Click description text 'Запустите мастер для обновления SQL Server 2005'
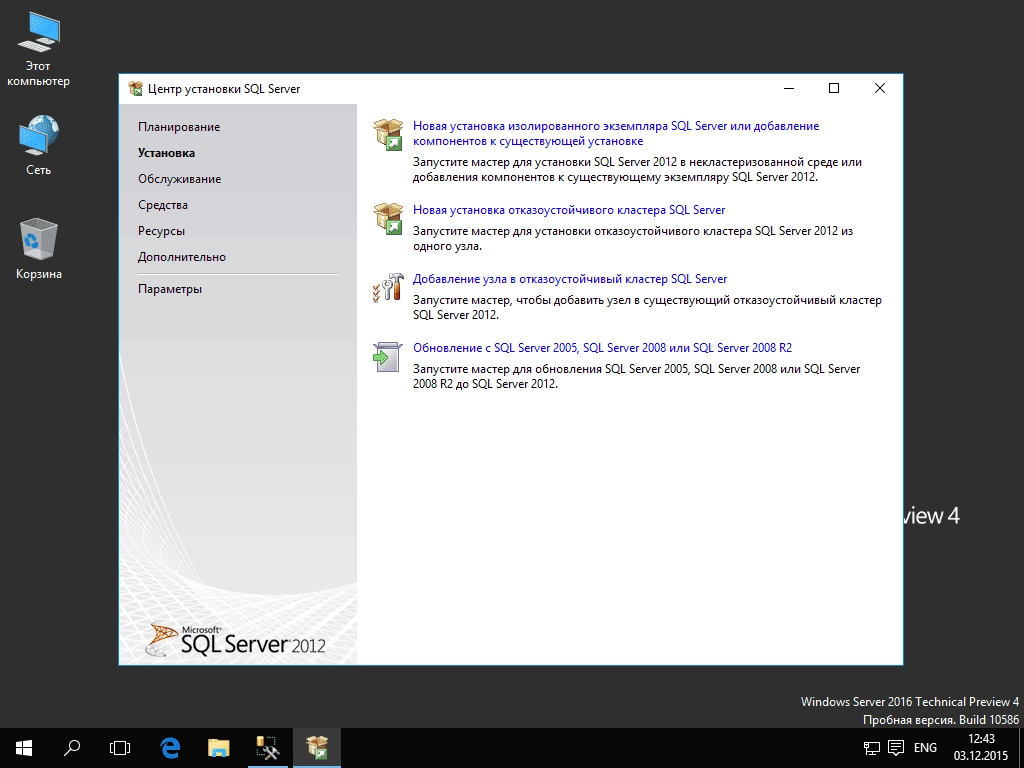The image size is (1024, 768). (x=637, y=376)
